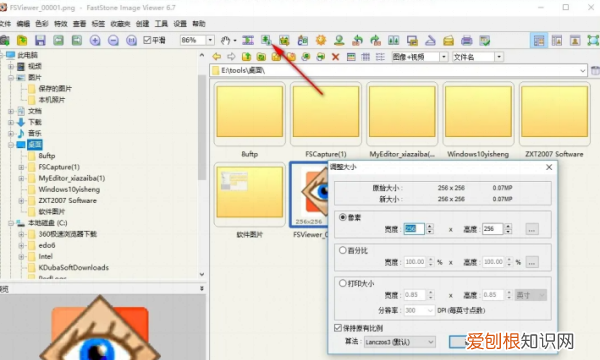This screenshot has height=360, width=600.
Task: Uncheck 保持原有比例 keep aspect ratio
Action: coord(338,328)
